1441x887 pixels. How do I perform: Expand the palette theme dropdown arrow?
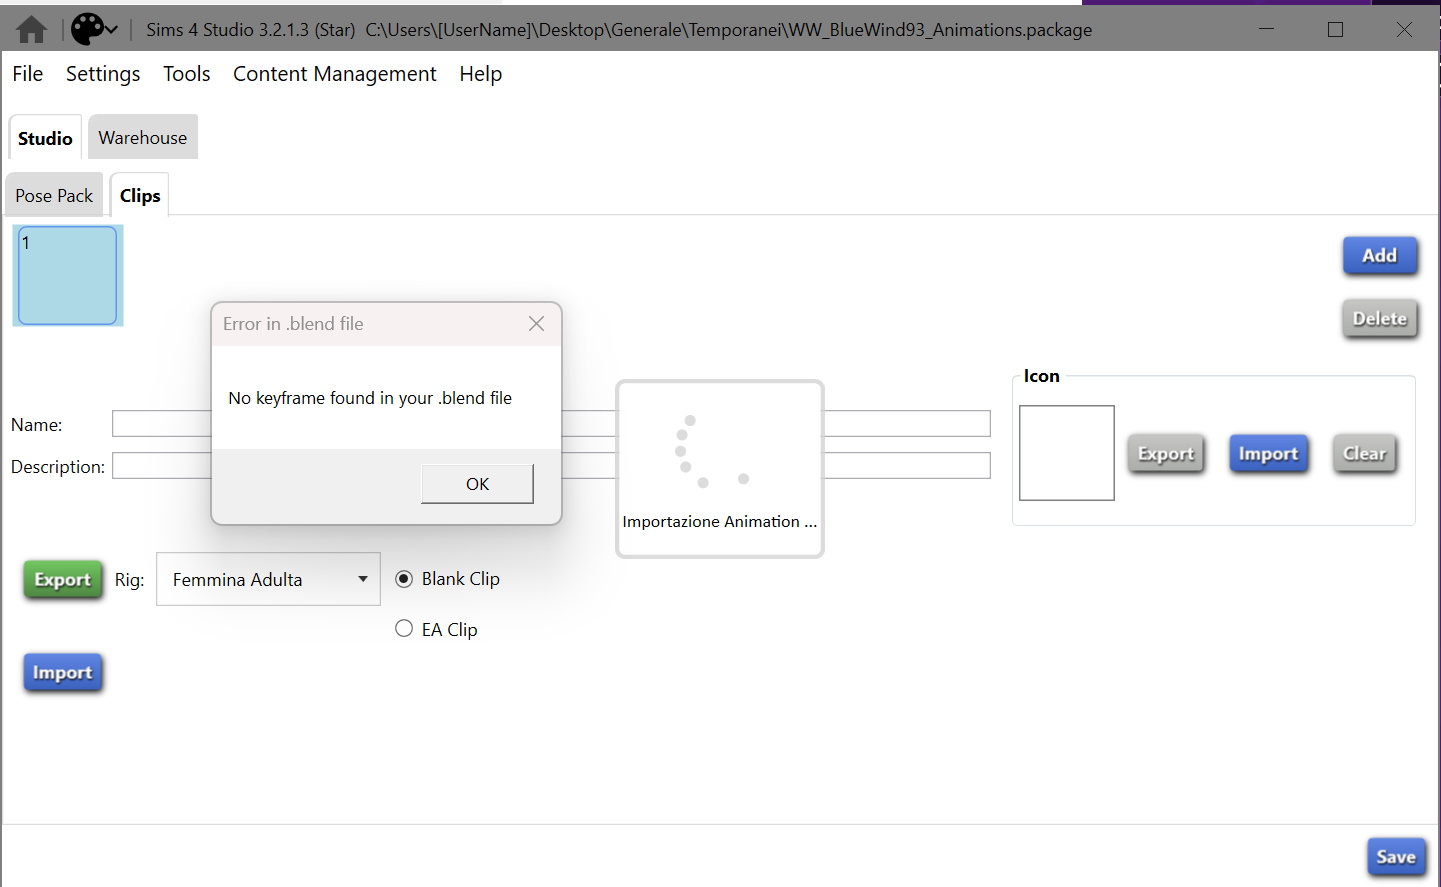[x=111, y=30]
